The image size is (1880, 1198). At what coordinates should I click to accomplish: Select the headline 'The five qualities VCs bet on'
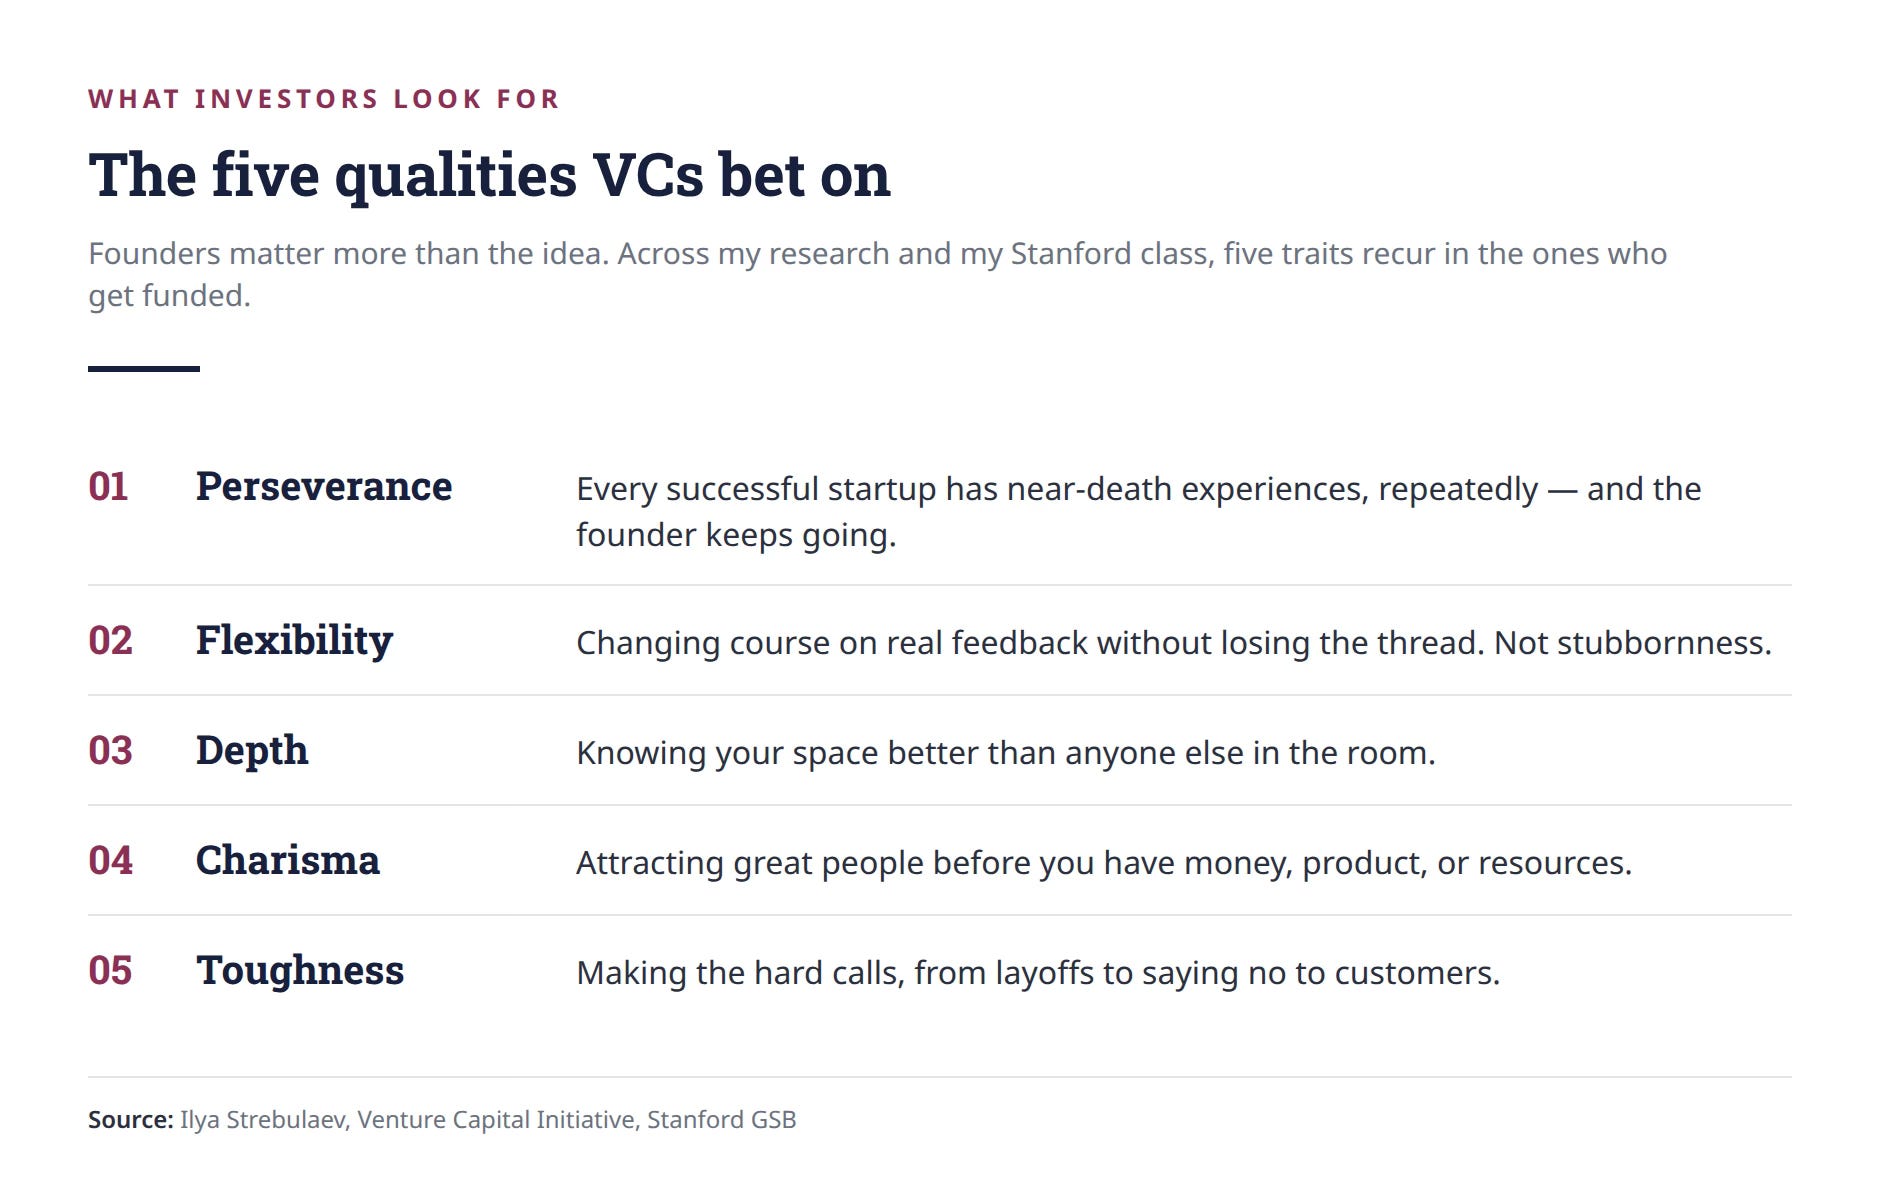489,176
